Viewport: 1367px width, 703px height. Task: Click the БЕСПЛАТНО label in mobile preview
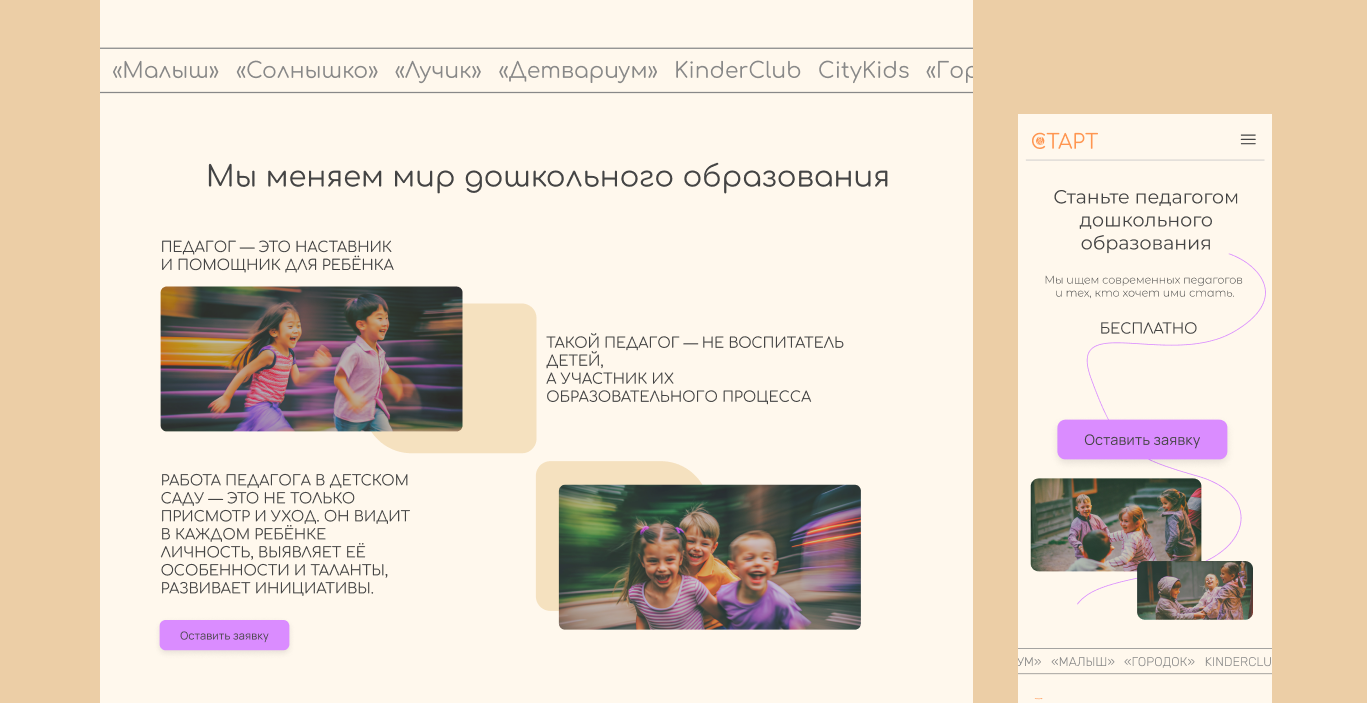point(1148,328)
